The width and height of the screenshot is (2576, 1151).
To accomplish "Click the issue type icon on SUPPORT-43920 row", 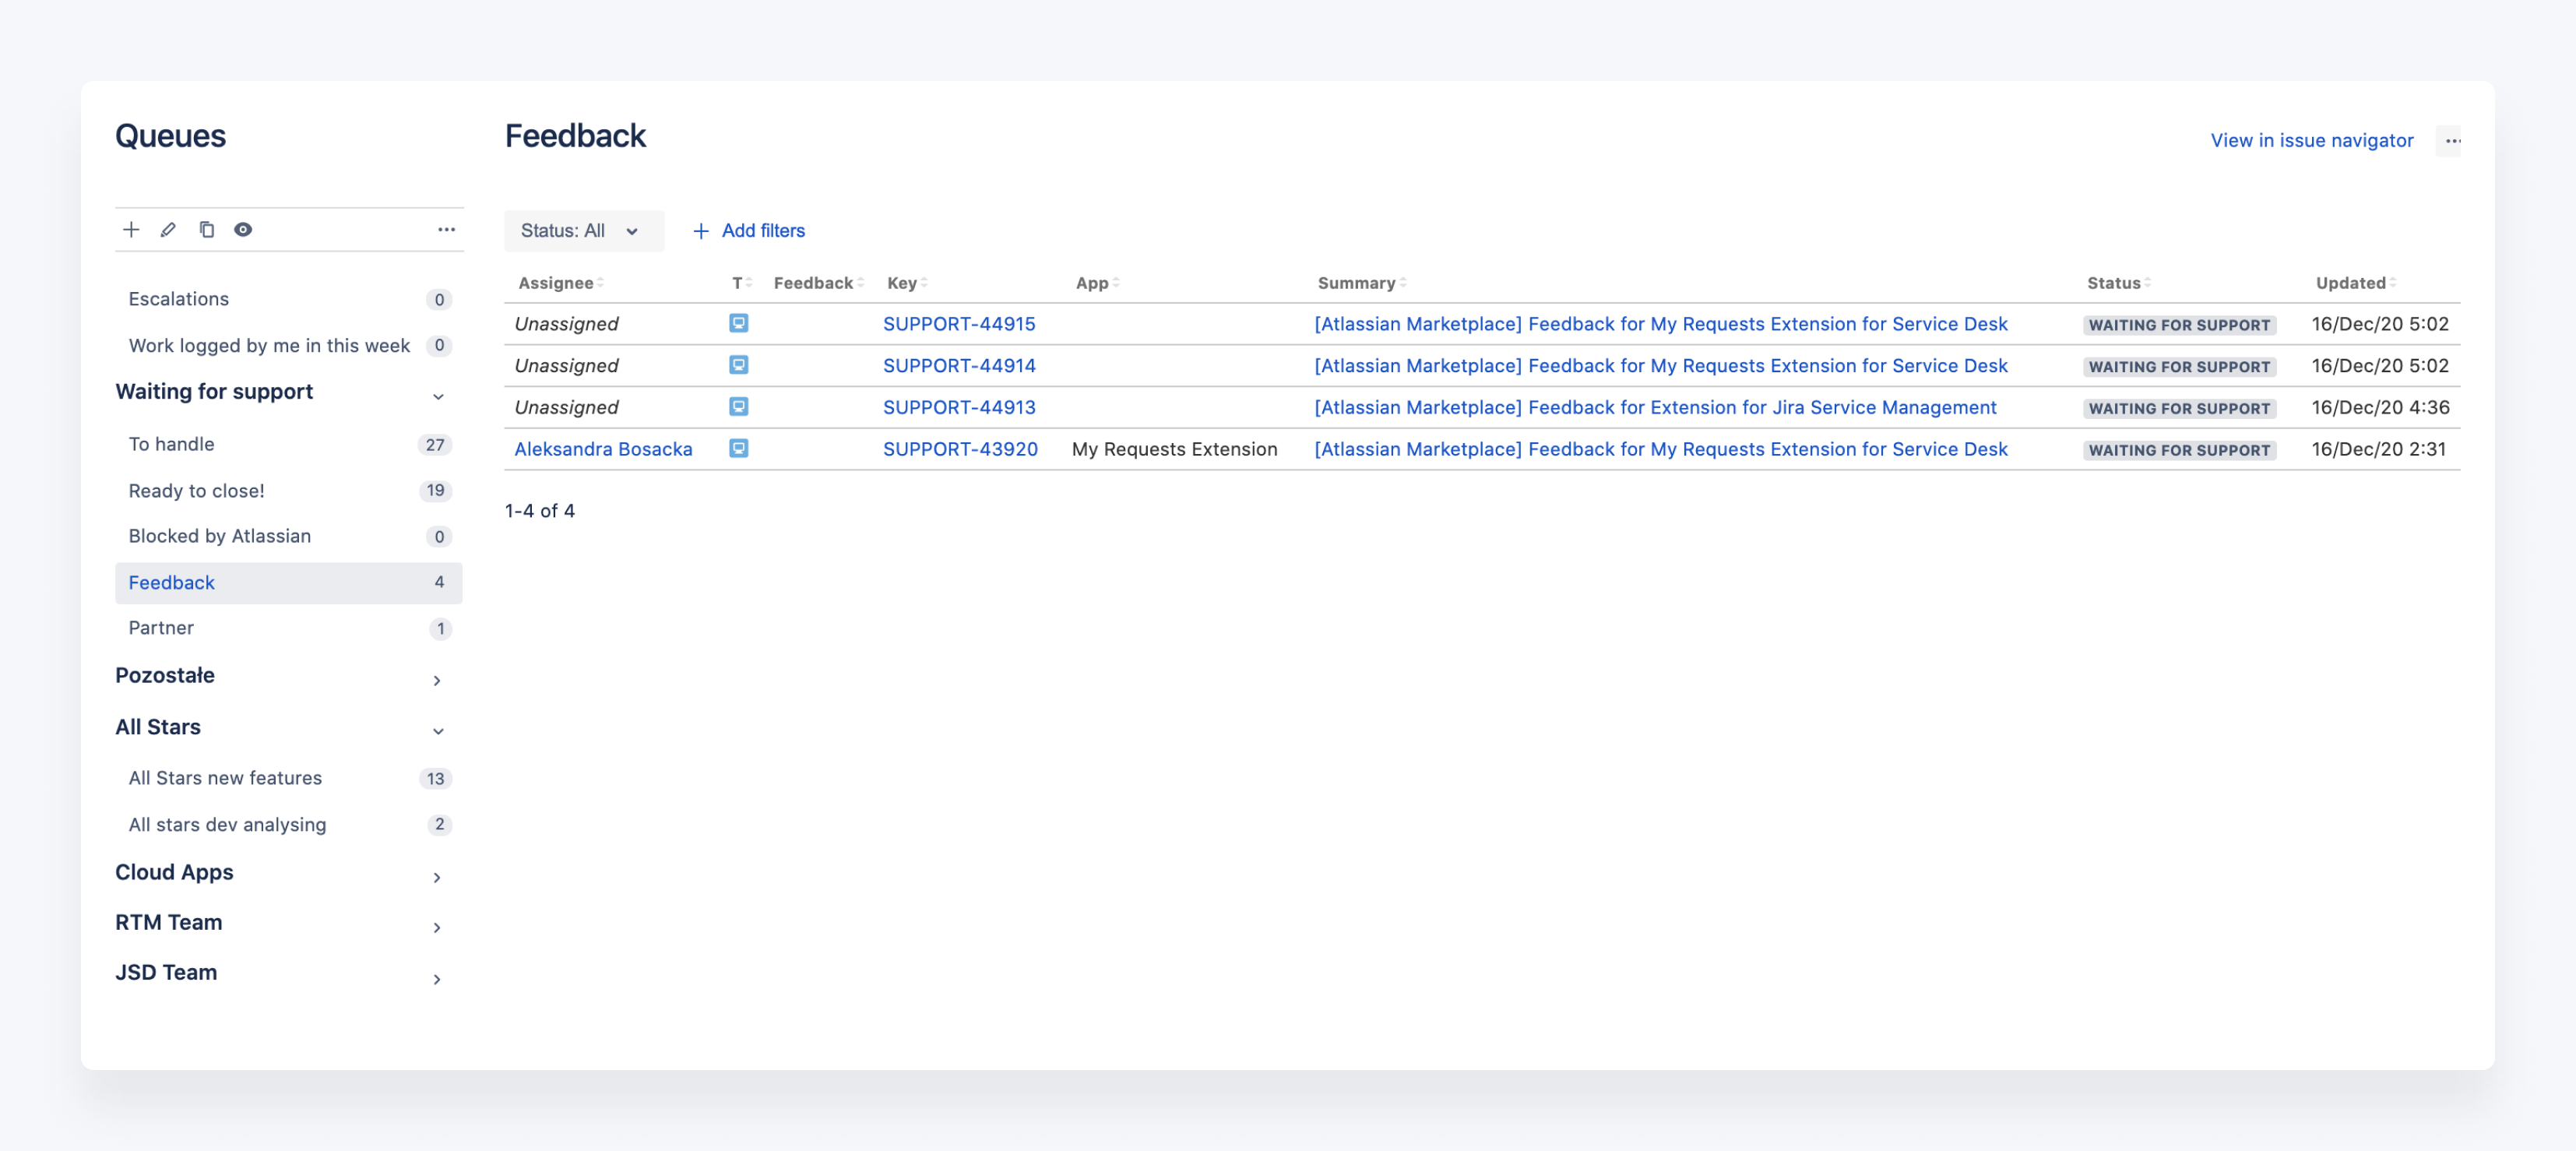I will (x=739, y=449).
